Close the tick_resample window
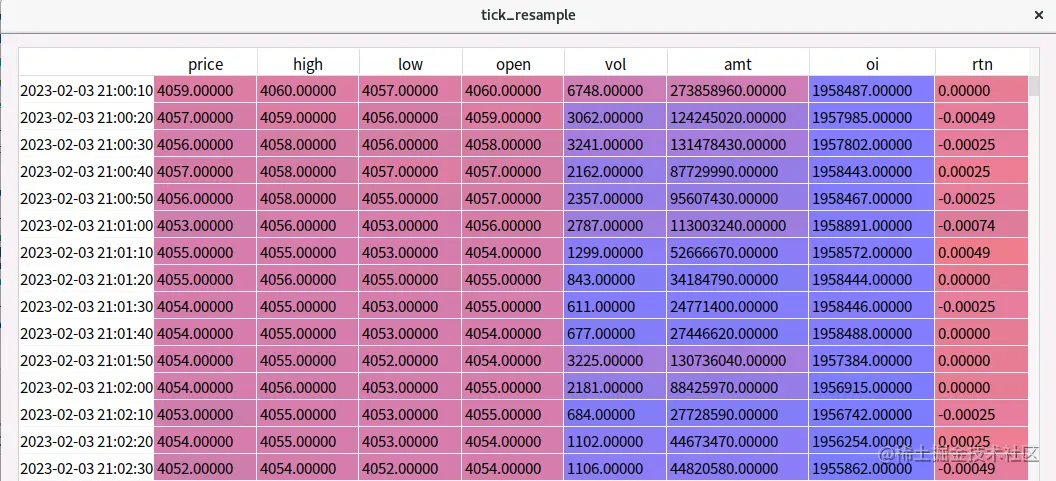Image resolution: width=1056 pixels, height=481 pixels. coord(1039,15)
